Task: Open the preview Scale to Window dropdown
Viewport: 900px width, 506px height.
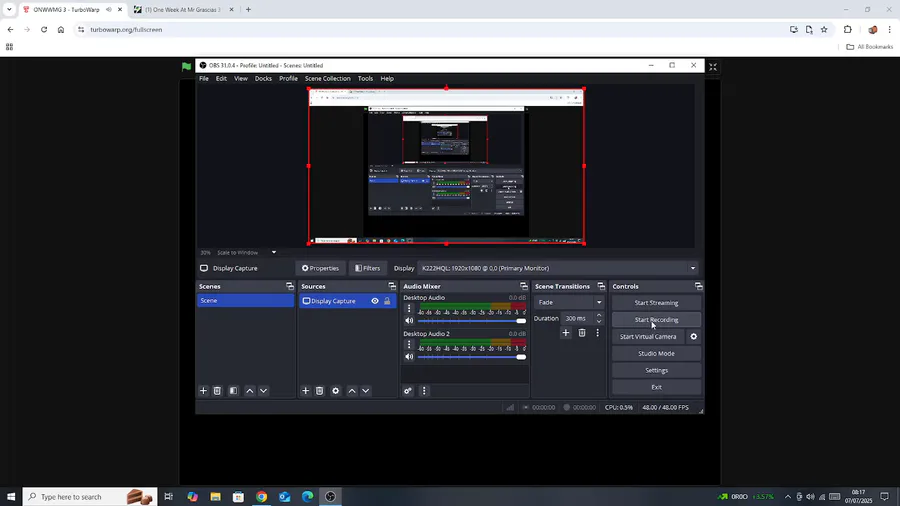Action: coord(274,252)
